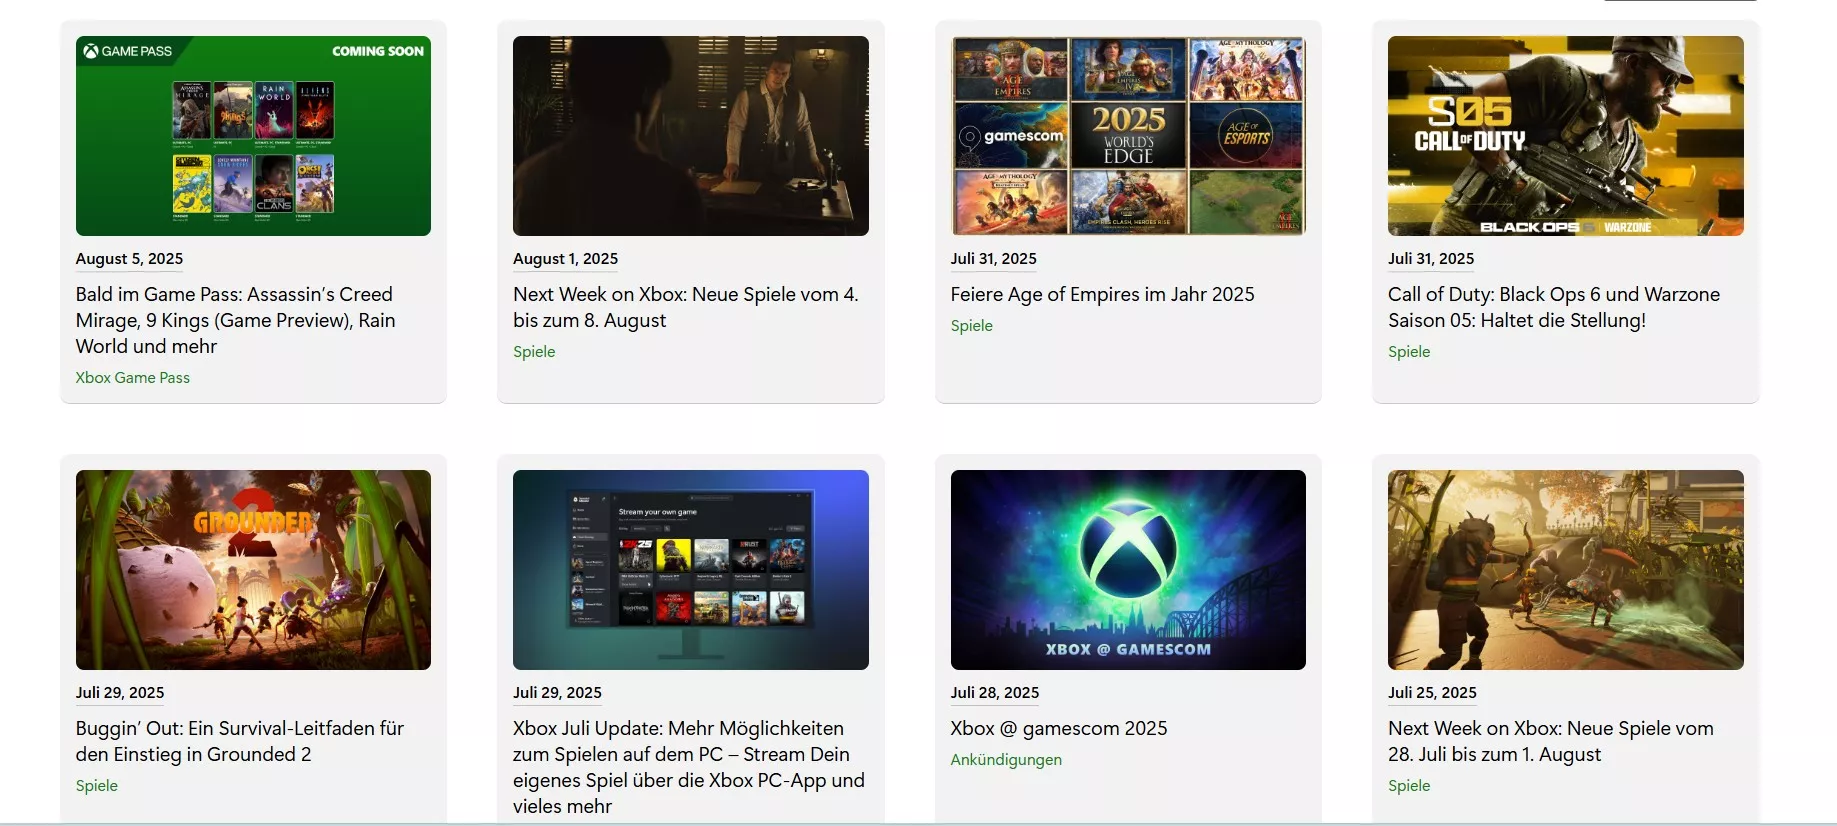
Task: Click the Stream your own game thumbnail
Action: click(x=690, y=570)
